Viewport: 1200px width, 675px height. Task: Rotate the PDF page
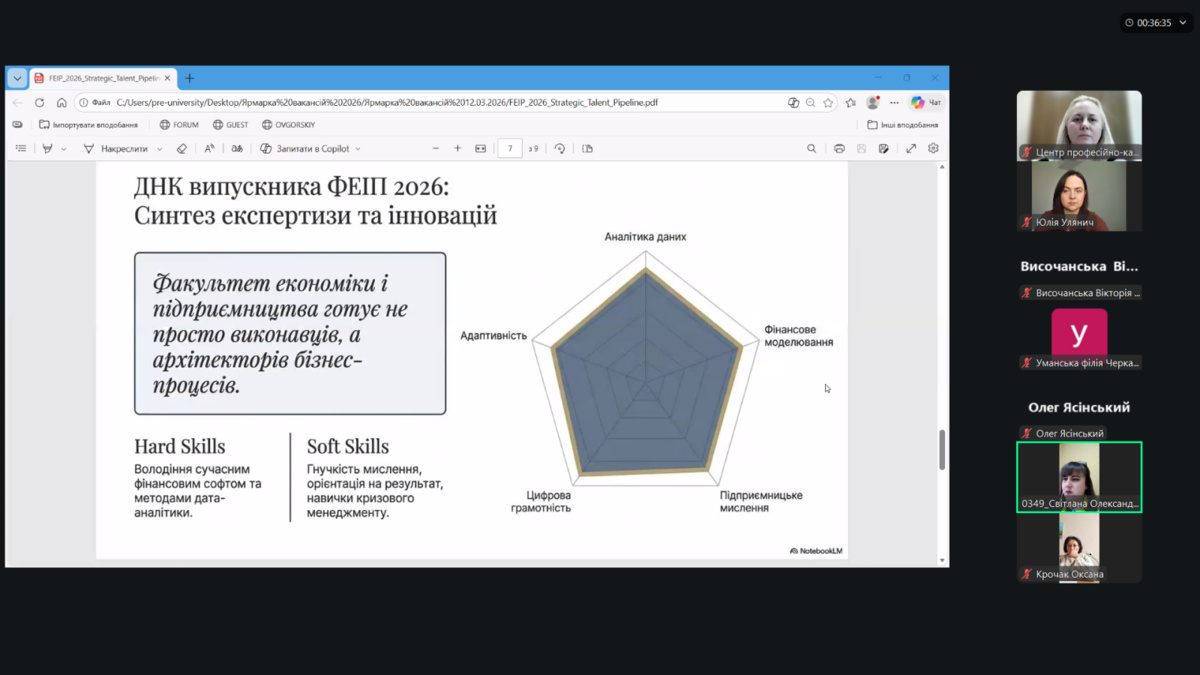(x=560, y=148)
